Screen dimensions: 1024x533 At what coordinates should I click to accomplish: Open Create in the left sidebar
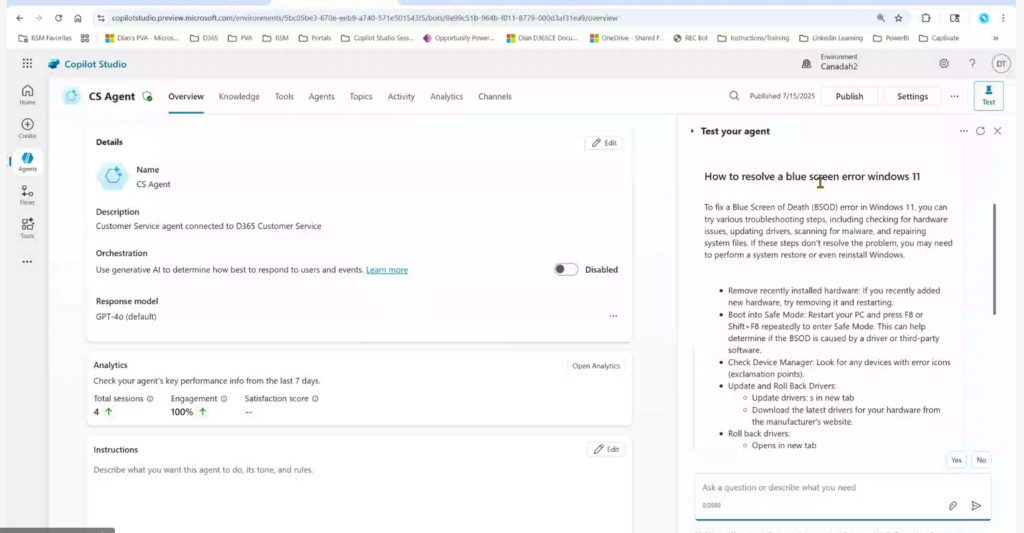27,128
